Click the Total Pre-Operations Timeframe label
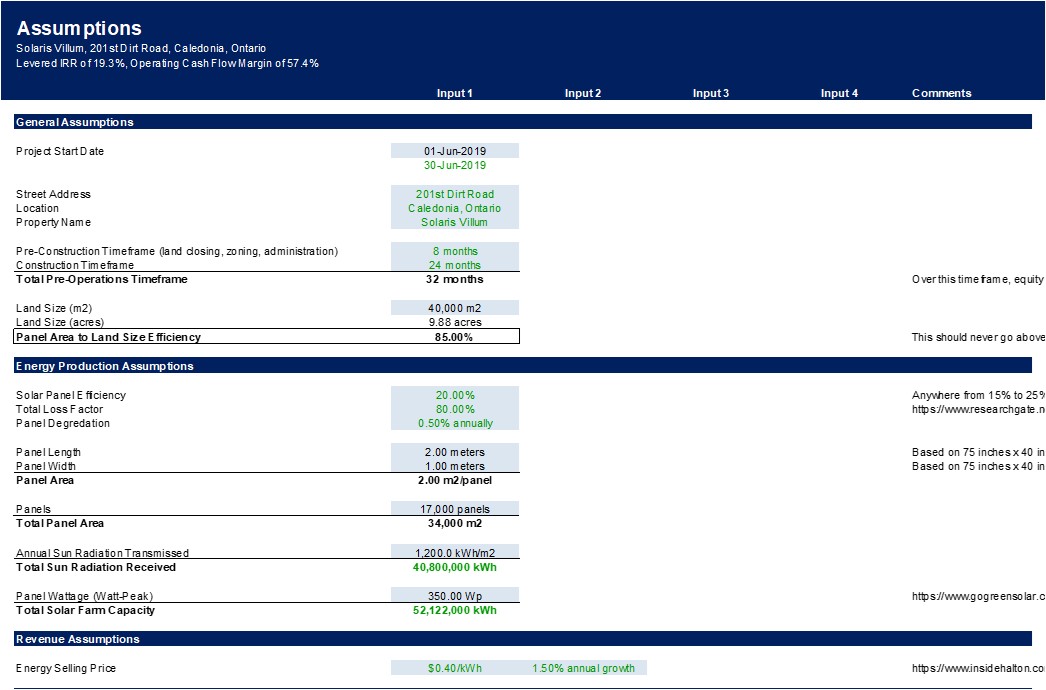The width and height of the screenshot is (1046, 690). point(102,280)
